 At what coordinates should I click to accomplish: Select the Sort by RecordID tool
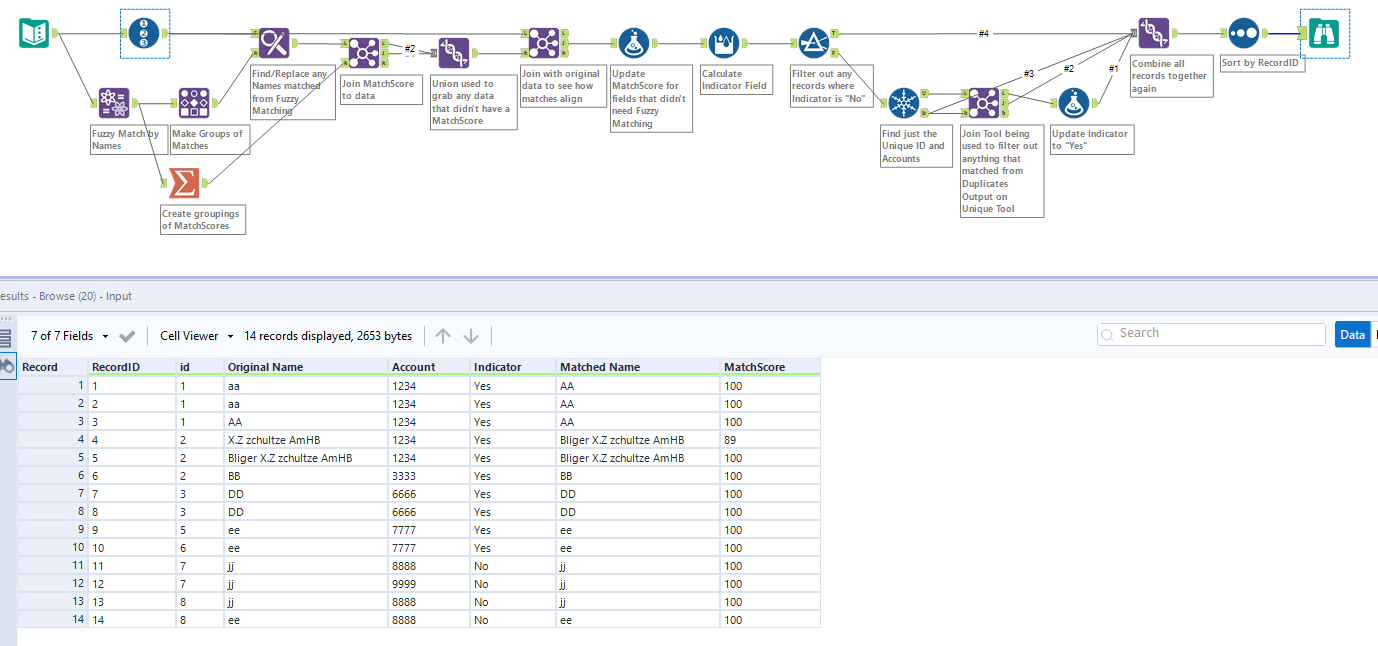pyautogui.click(x=1243, y=33)
